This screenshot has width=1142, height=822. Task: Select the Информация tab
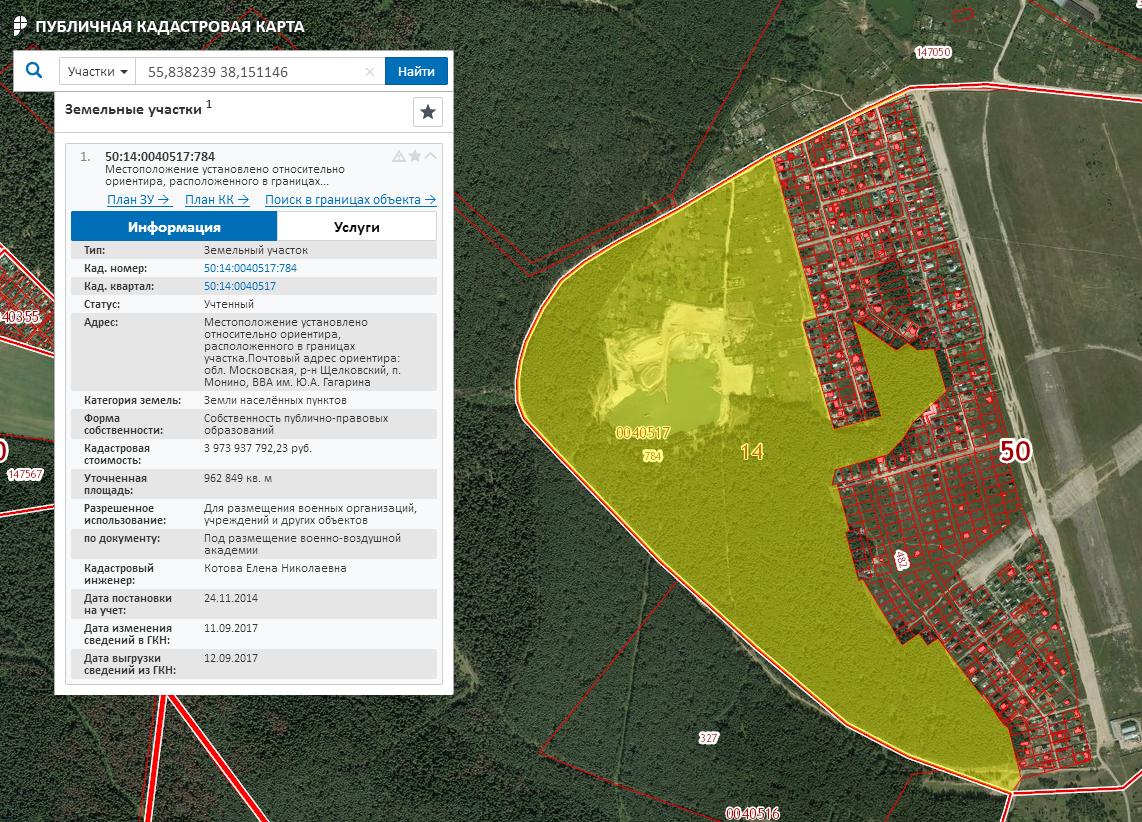tap(174, 227)
